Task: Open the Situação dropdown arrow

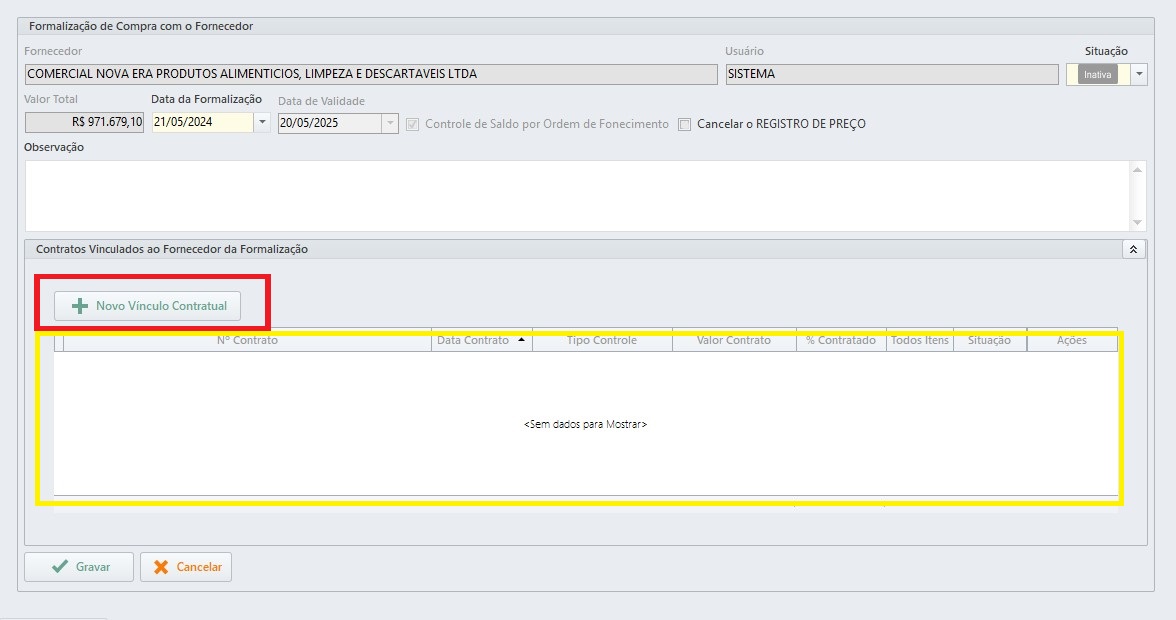Action: (1139, 75)
